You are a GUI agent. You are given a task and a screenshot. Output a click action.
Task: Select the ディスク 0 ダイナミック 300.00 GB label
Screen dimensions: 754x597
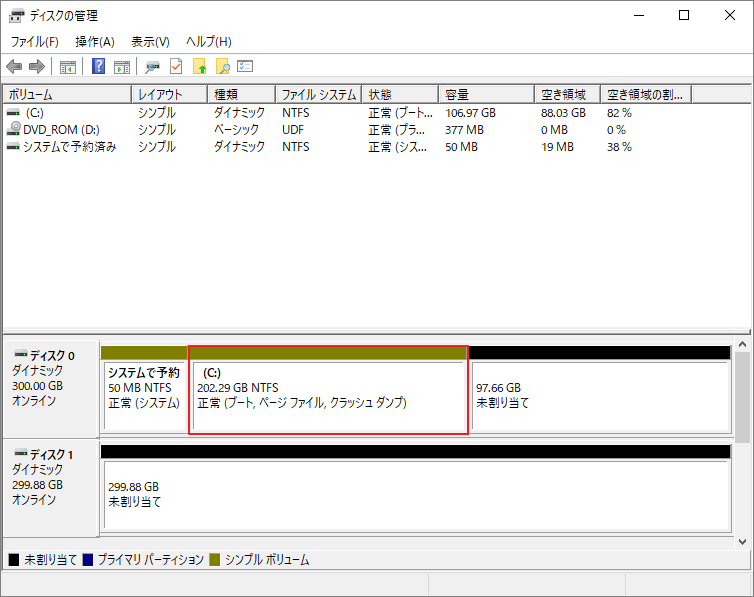click(50, 388)
